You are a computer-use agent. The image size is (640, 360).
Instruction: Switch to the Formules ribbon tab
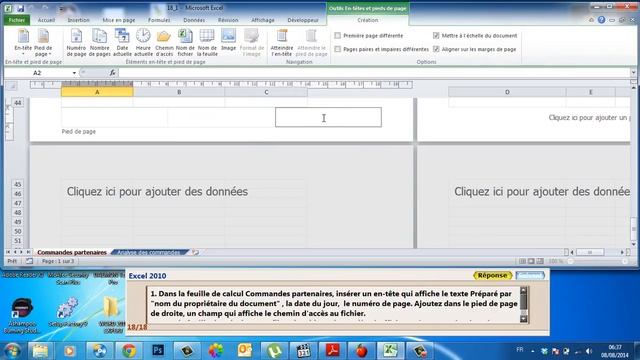(x=159, y=20)
